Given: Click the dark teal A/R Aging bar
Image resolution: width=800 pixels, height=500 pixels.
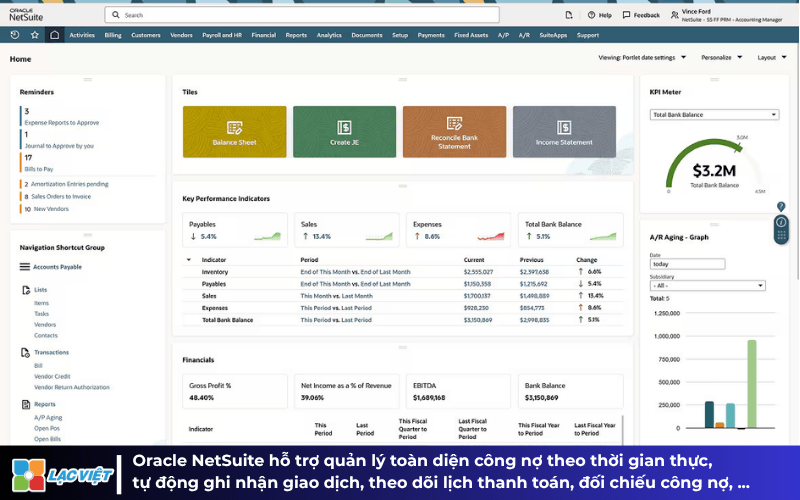Looking at the screenshot, I should point(709,415).
